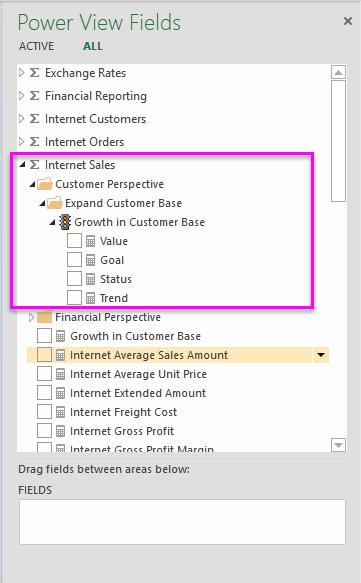Image resolution: width=361 pixels, height=583 pixels.
Task: Collapse the Customer Perspective folder
Action: [x=32, y=184]
